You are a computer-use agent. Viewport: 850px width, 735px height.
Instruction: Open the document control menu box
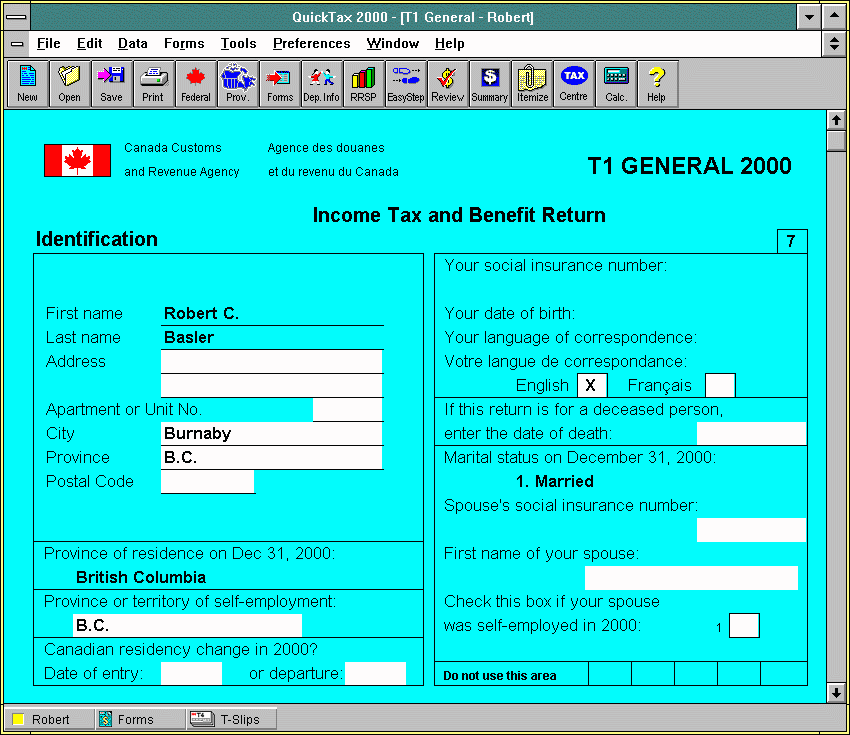coord(17,44)
